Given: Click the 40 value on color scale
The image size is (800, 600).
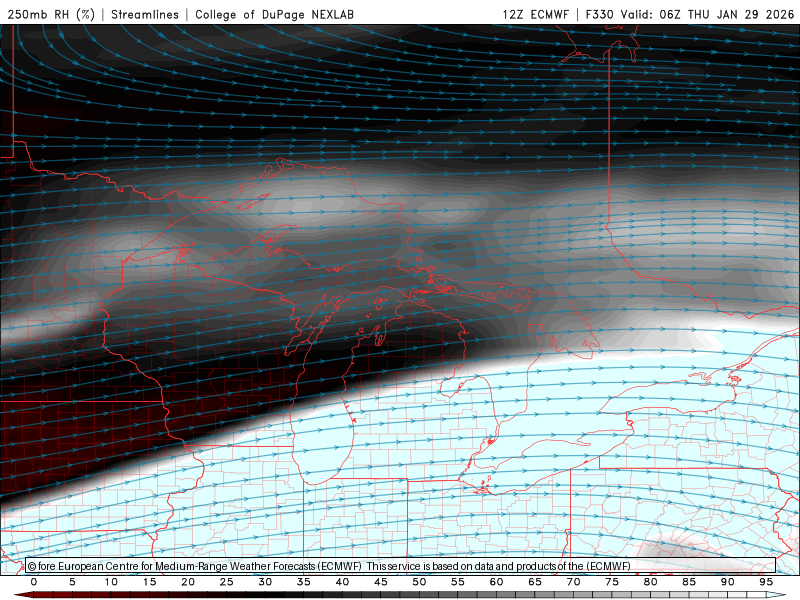Looking at the screenshot, I should tap(342, 582).
